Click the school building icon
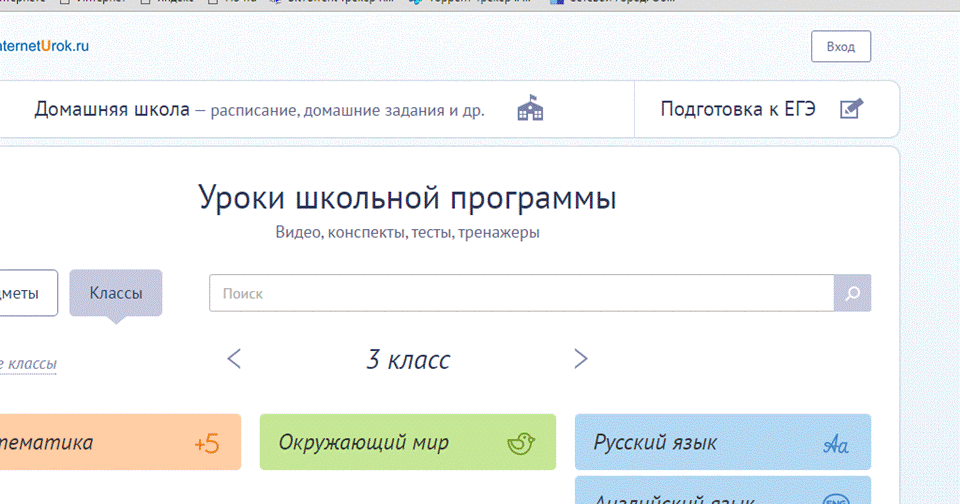960x504 pixels. point(530,108)
